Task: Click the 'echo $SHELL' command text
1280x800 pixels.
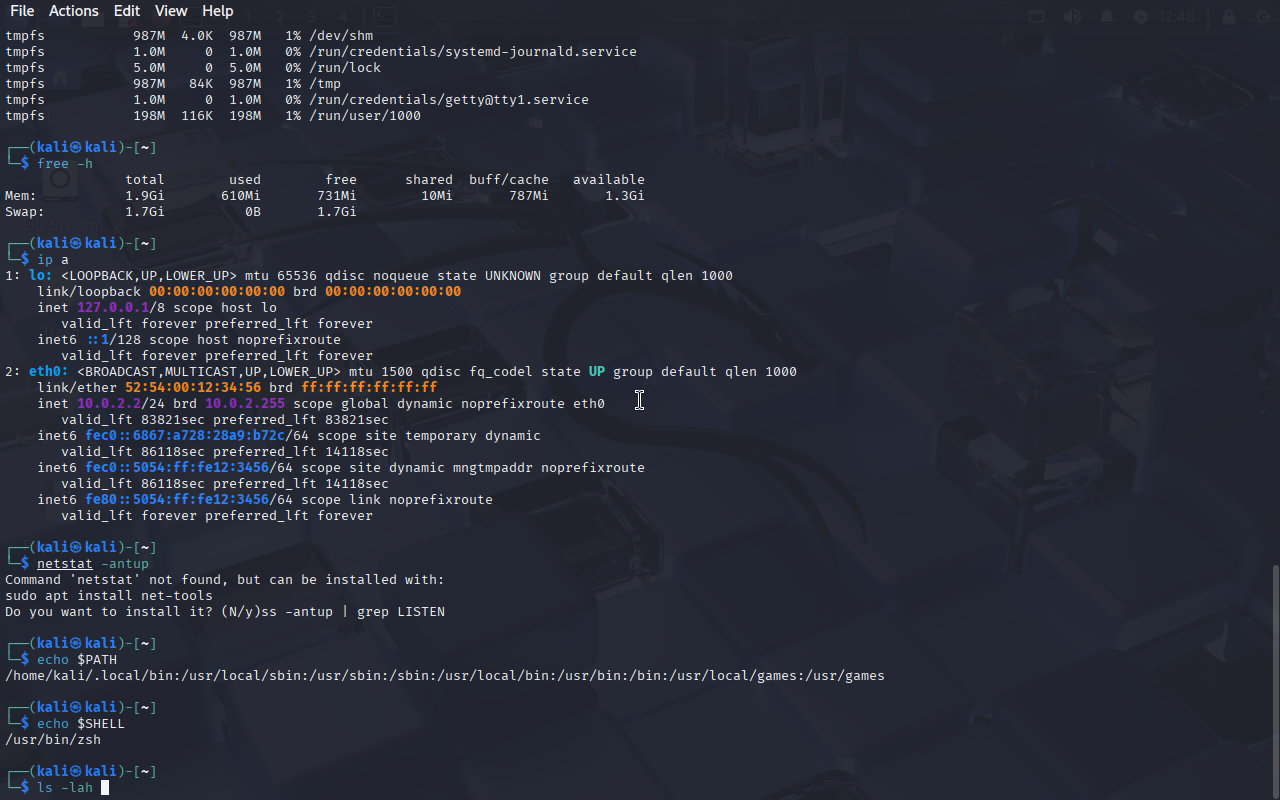Action: point(81,724)
